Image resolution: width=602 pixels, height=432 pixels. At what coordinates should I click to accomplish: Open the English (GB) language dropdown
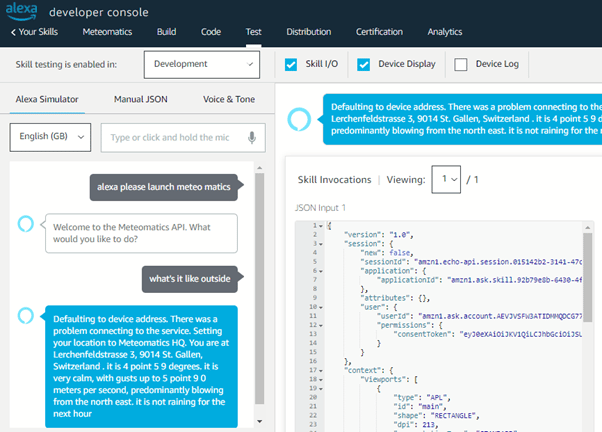[50, 137]
